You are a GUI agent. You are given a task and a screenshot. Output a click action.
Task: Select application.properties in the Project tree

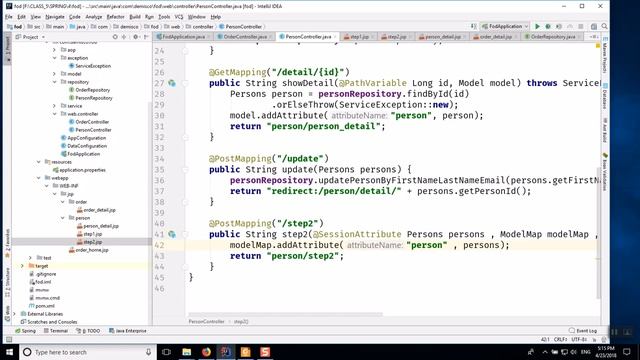[79, 170]
